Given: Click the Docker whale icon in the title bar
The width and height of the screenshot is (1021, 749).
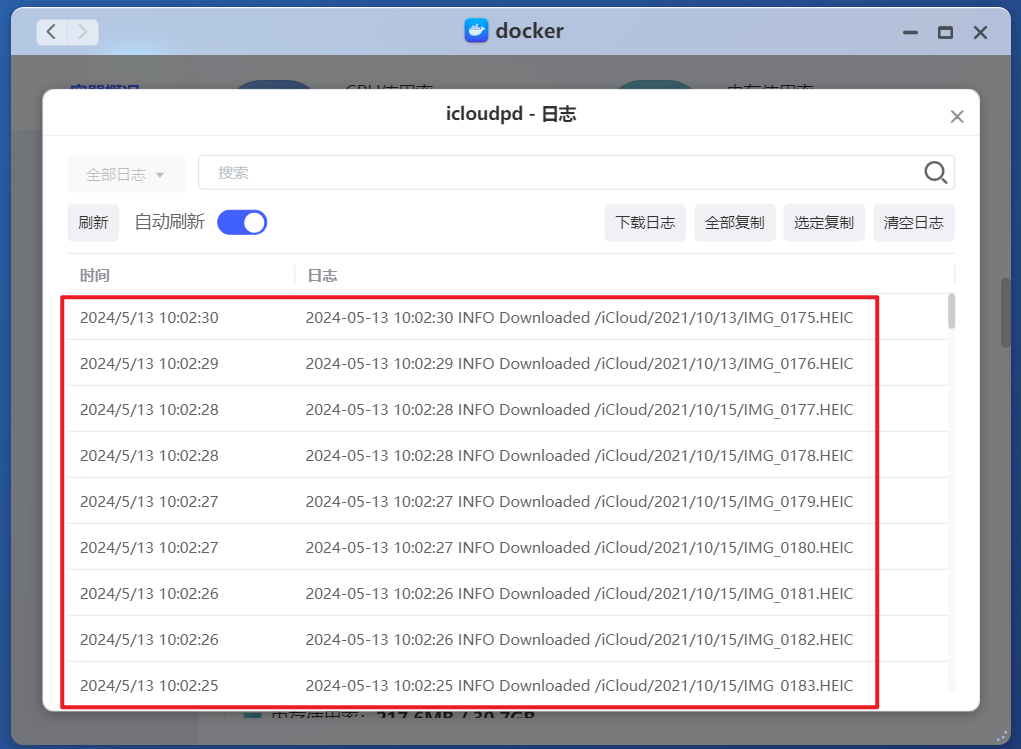Looking at the screenshot, I should [x=475, y=31].
